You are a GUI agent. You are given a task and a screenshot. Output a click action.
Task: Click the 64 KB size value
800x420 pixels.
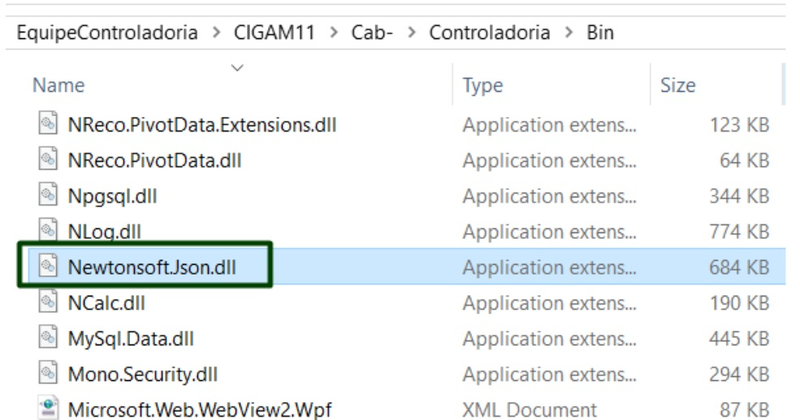pyautogui.click(x=744, y=161)
